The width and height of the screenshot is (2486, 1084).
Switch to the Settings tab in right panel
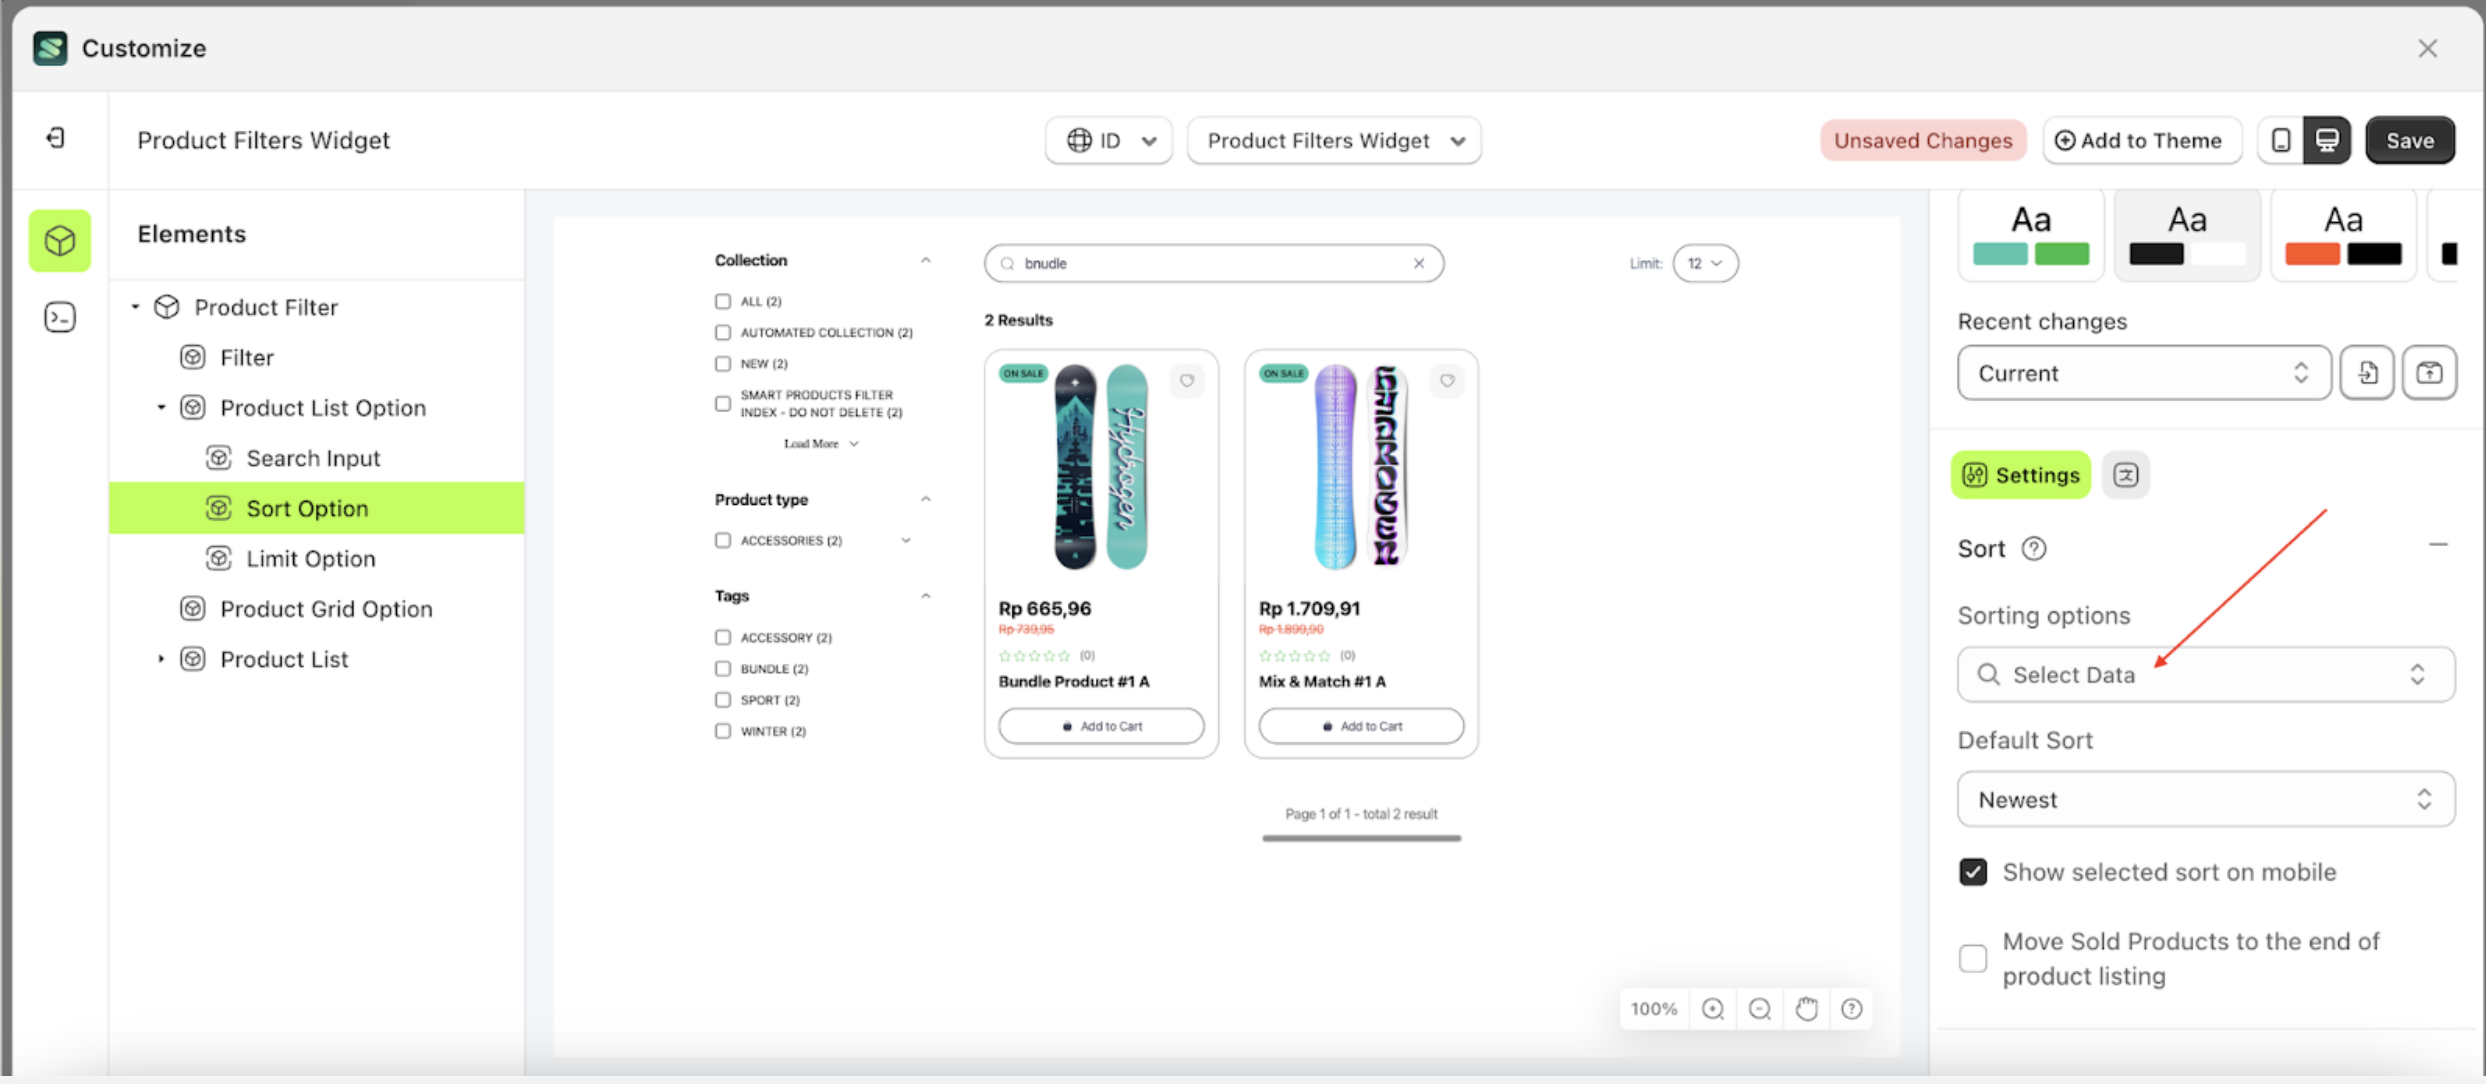pos(2020,475)
